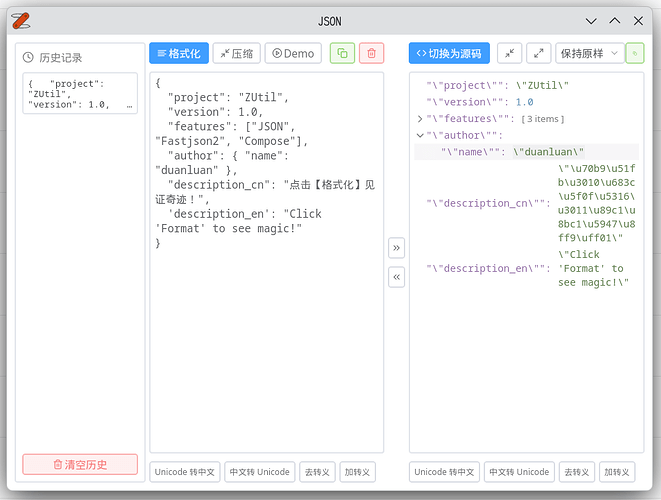Click right panel 去转义 button
The image size is (661, 500).
pyautogui.click(x=577, y=472)
